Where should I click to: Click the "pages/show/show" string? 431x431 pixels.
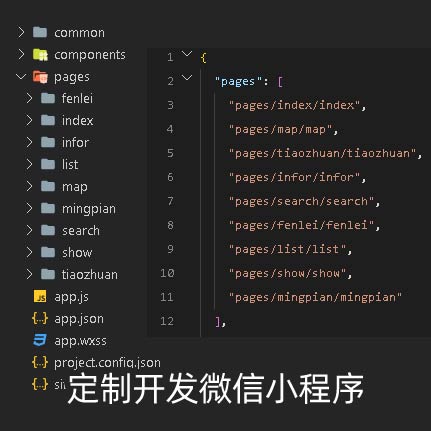287,274
